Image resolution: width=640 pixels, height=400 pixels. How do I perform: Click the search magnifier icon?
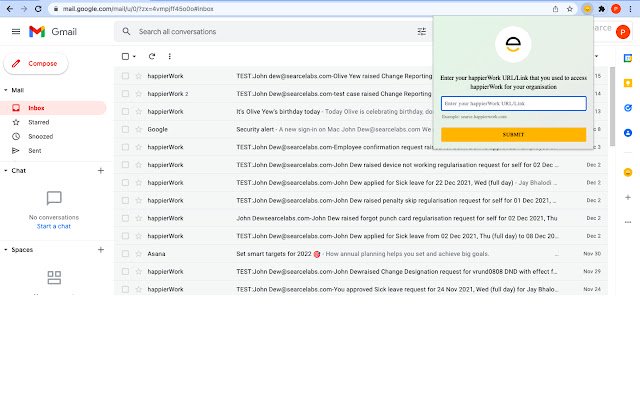click(127, 31)
